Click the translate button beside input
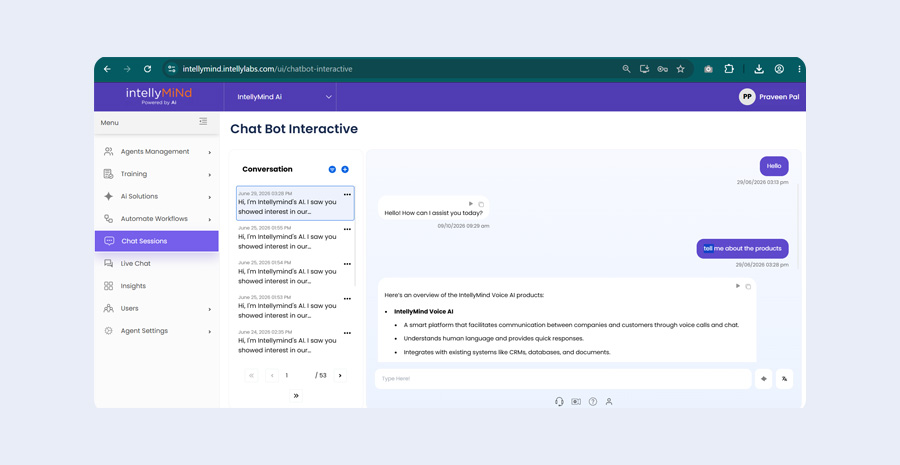 pos(784,379)
